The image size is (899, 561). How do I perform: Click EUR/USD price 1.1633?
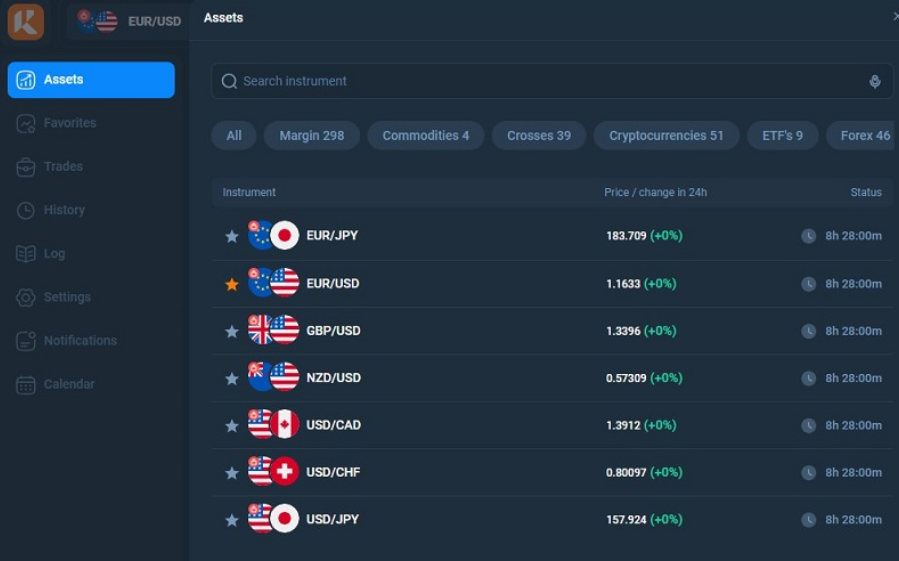623,283
